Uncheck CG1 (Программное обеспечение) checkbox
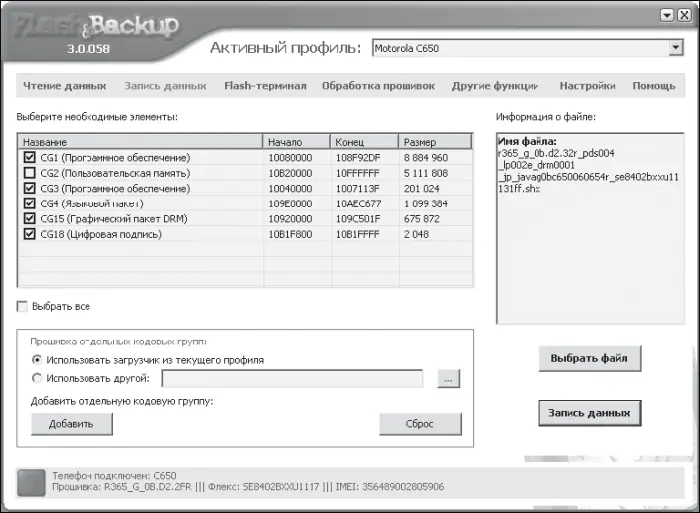This screenshot has width=700, height=513. coord(28,158)
